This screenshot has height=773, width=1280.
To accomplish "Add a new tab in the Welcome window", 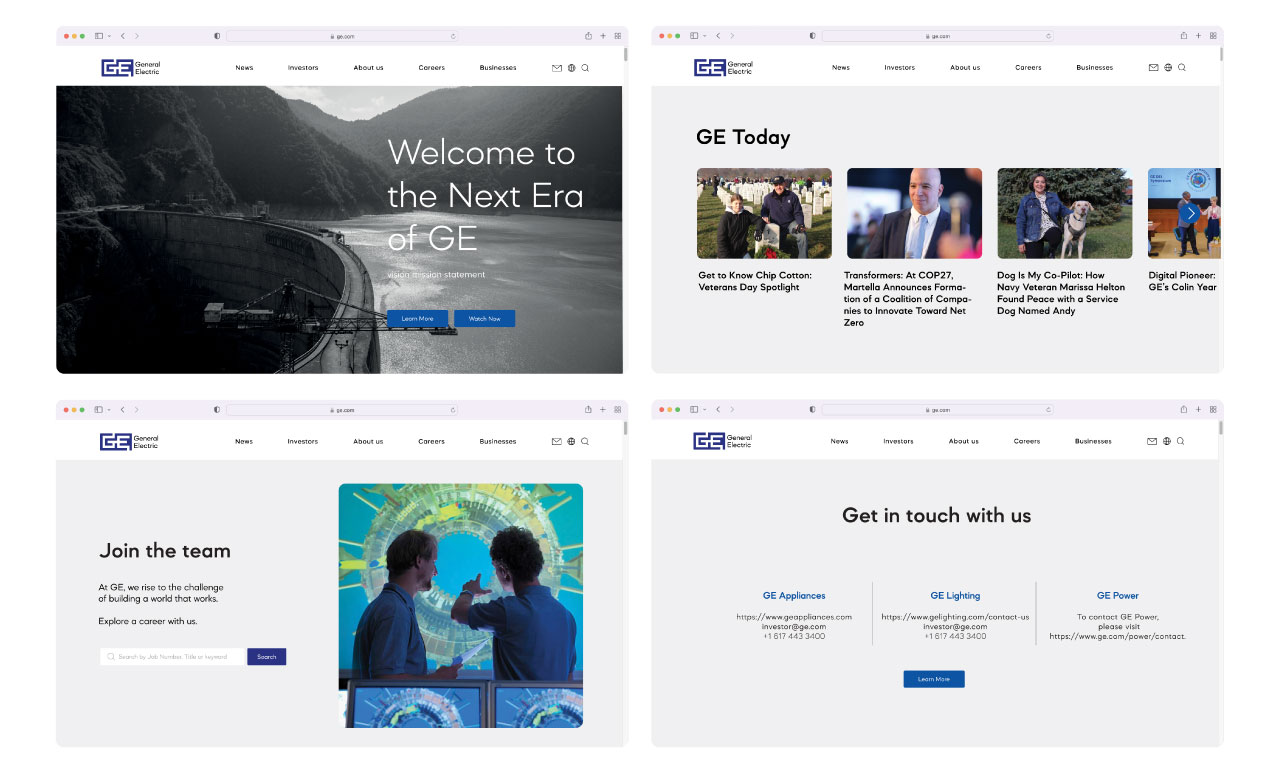I will point(603,36).
